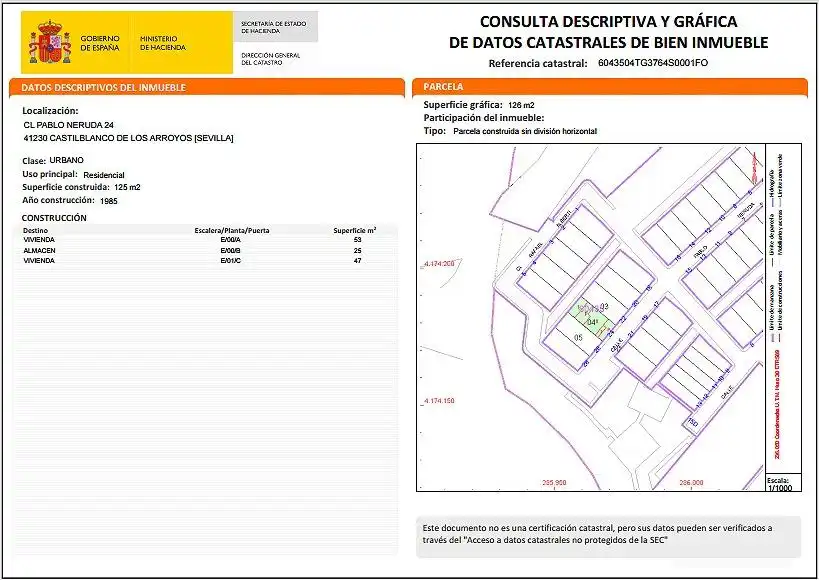
Task: Click the Spain coat of arms logo
Action: tap(50, 42)
